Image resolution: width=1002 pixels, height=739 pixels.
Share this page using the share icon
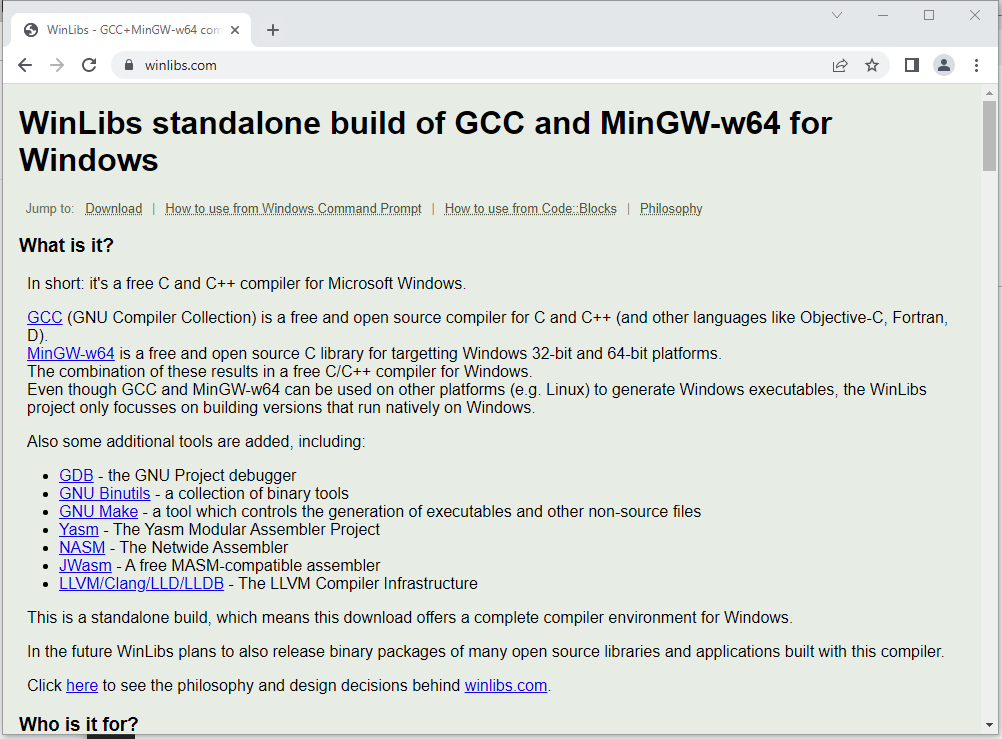pos(840,65)
